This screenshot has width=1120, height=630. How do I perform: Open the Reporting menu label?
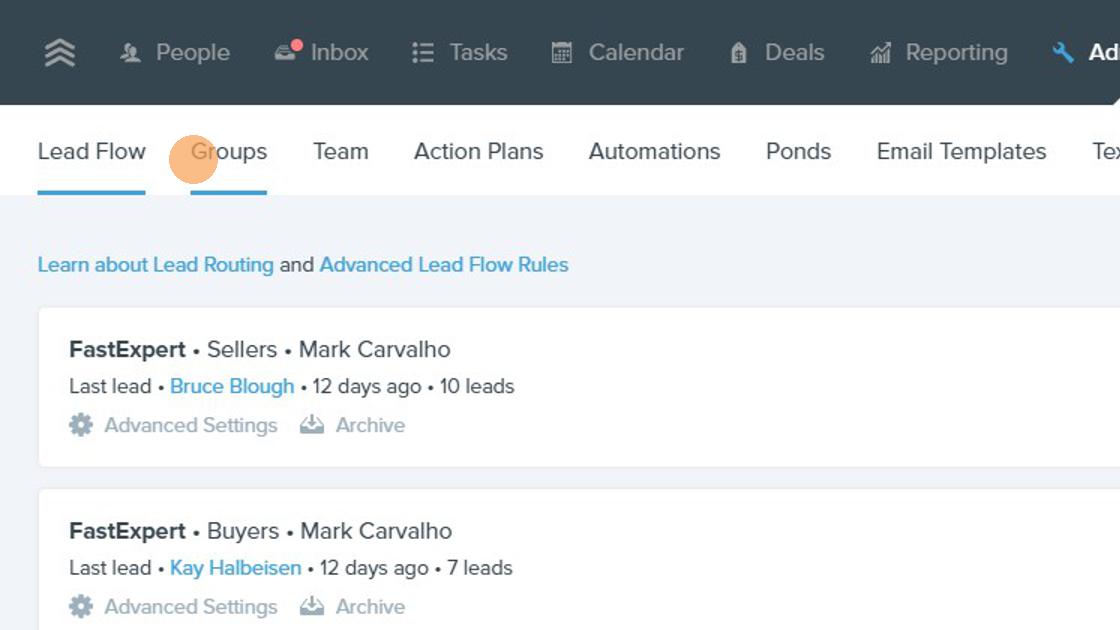[956, 52]
